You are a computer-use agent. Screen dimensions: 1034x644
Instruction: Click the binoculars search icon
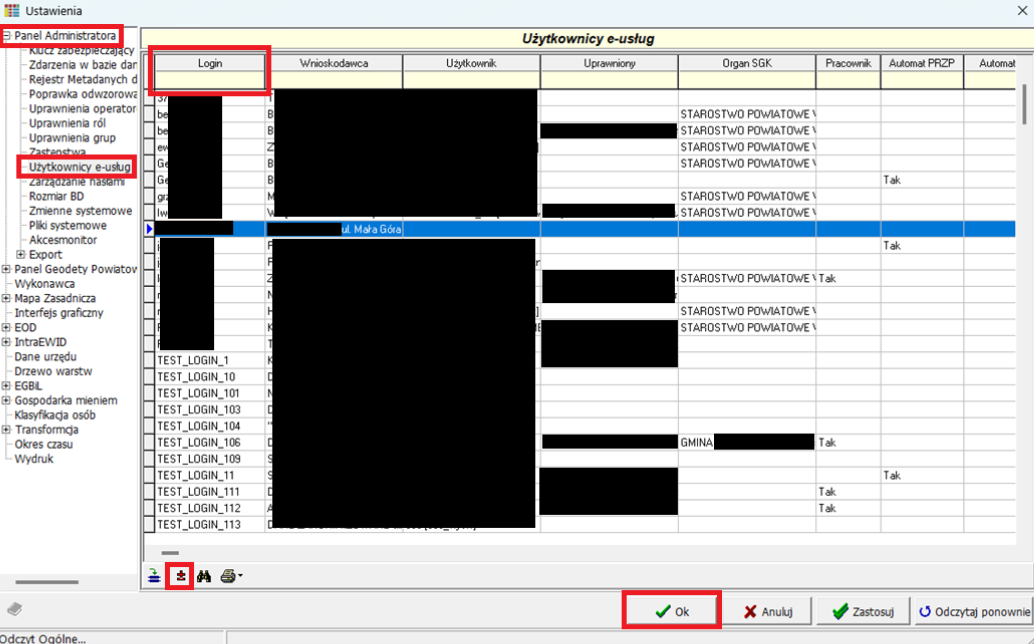click(x=204, y=576)
